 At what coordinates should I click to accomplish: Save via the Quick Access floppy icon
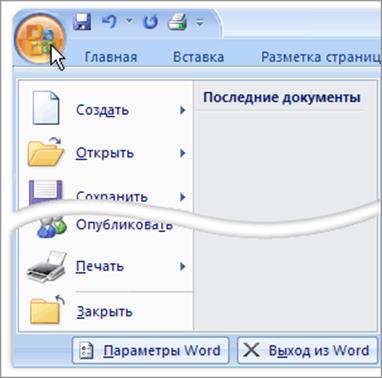click(82, 22)
